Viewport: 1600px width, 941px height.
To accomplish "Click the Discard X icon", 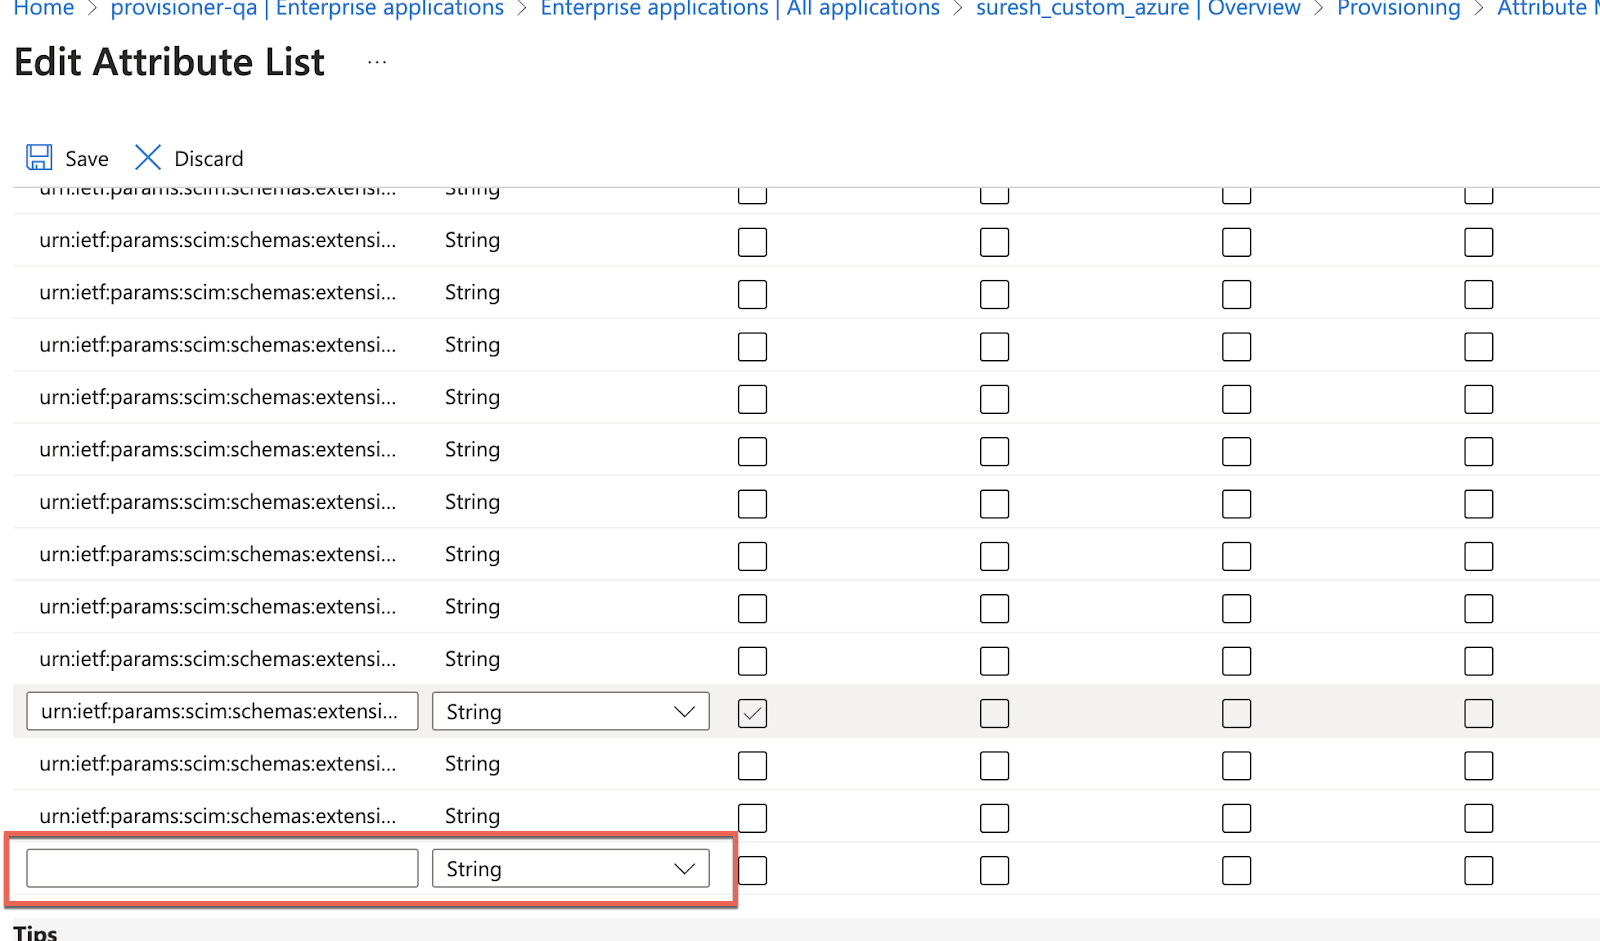I will 147,157.
